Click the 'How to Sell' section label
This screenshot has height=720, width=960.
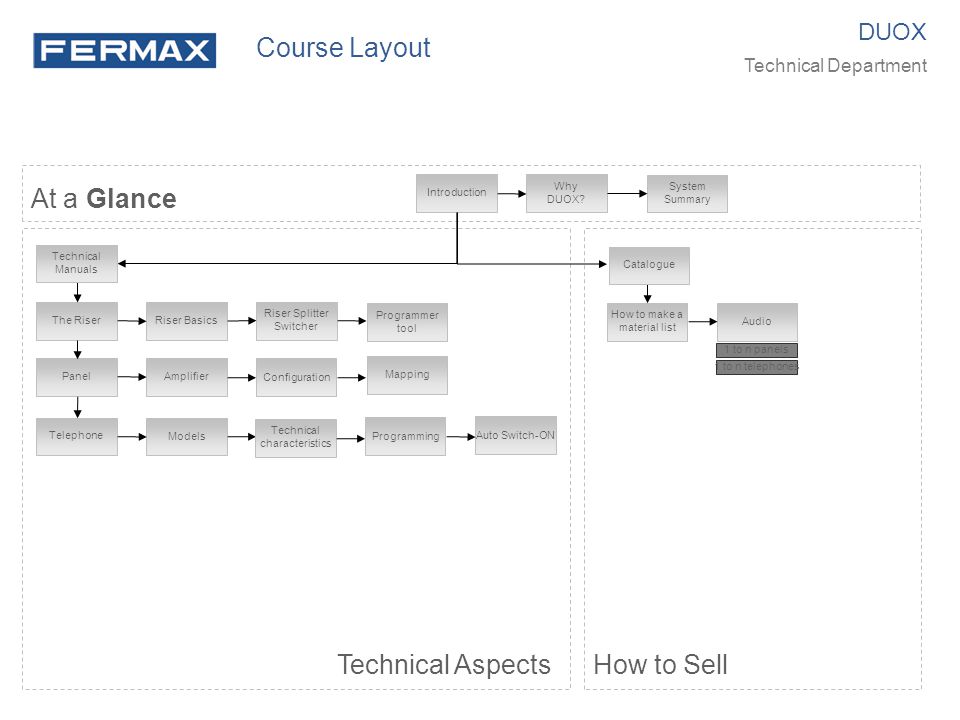[x=661, y=665]
